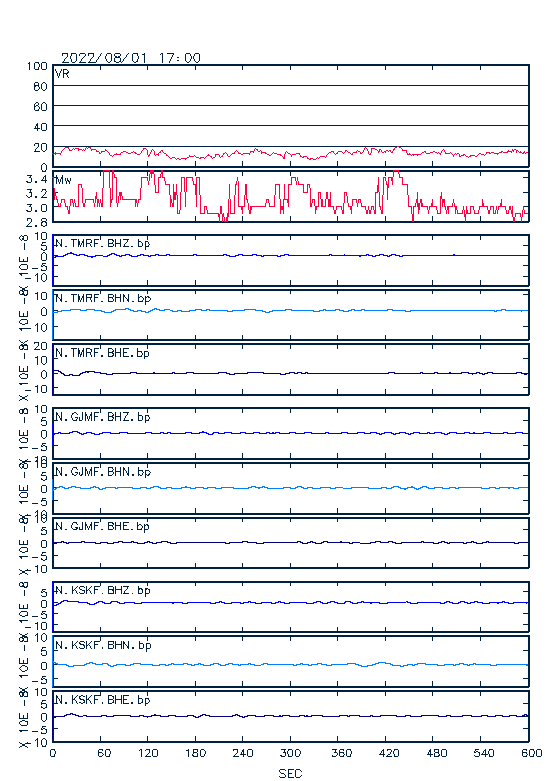This screenshot has width=554, height=781.
Task: Click the 120 tick on the time axis
Action: pyautogui.click(x=148, y=753)
